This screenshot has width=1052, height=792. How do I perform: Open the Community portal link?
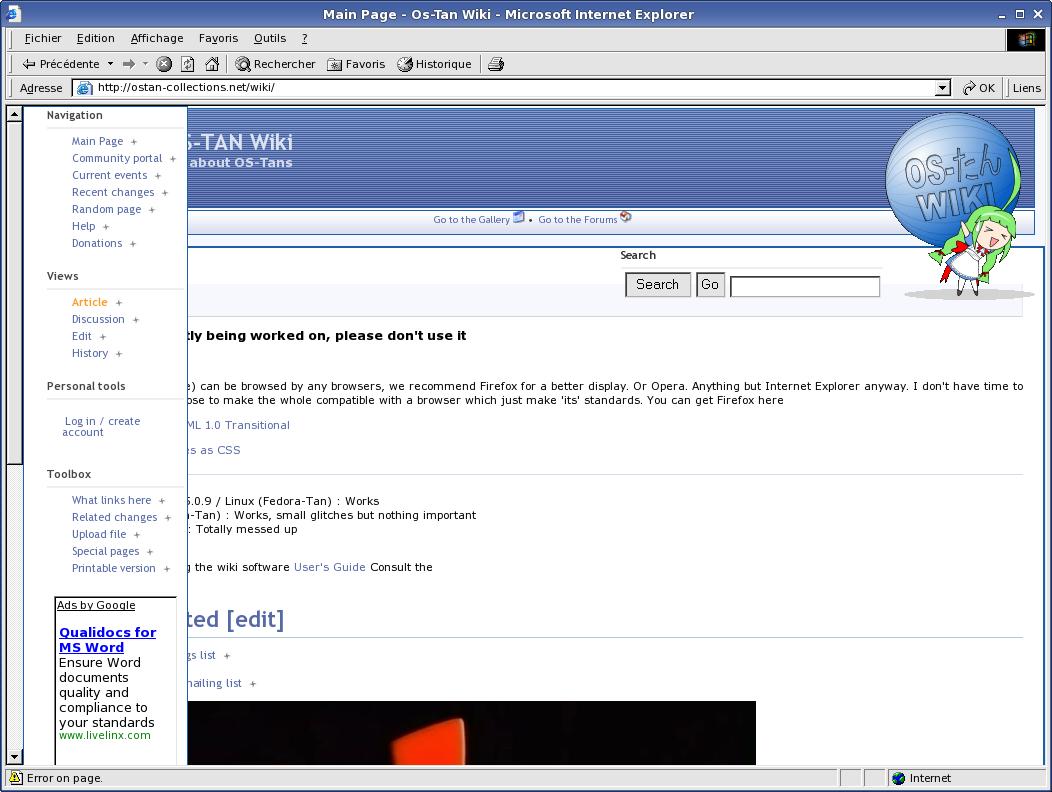[117, 158]
